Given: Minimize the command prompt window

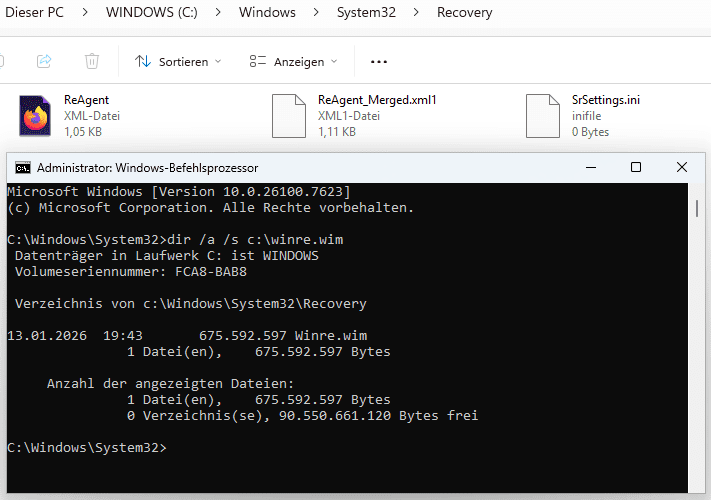Looking at the screenshot, I should click(x=590, y=168).
